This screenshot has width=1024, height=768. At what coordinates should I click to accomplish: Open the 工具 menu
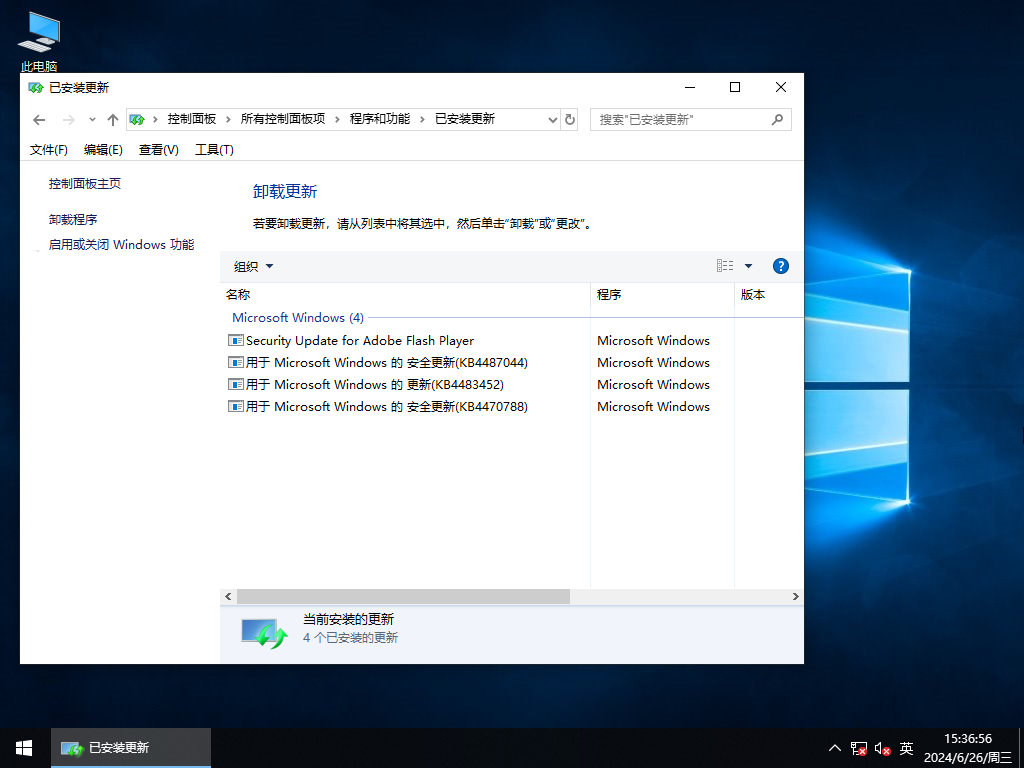[x=213, y=149]
